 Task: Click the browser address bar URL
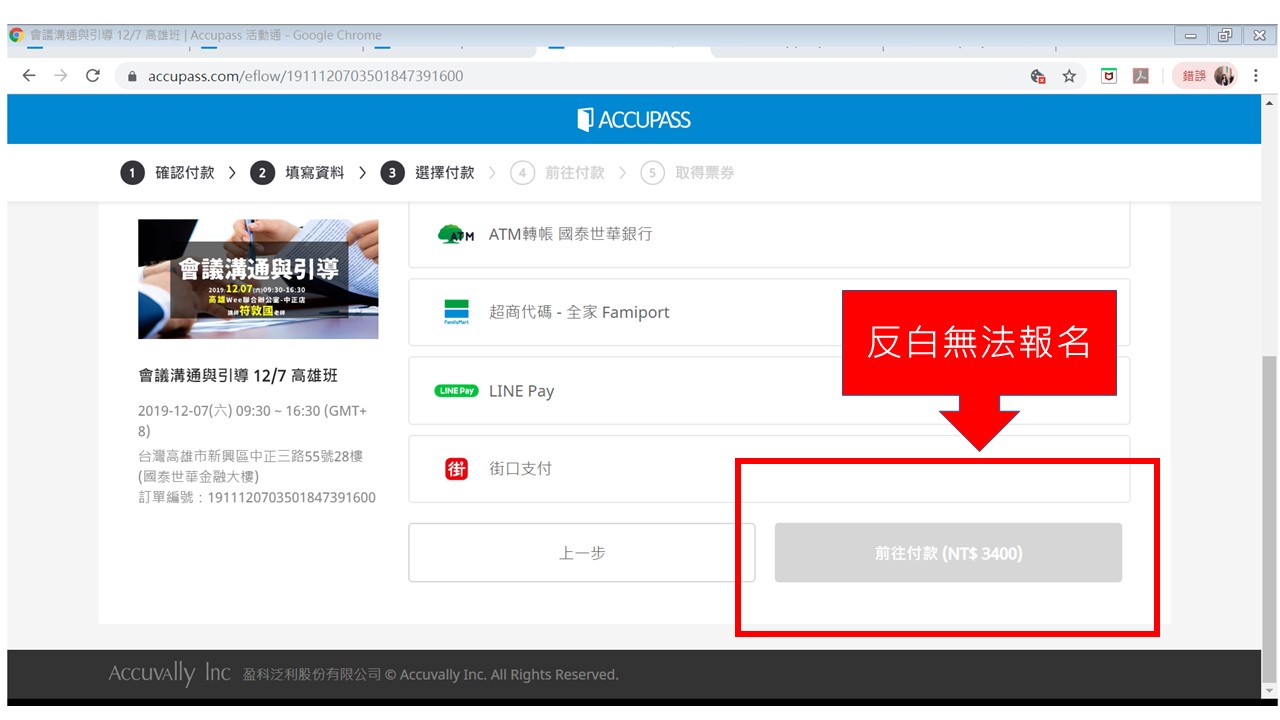coord(306,76)
